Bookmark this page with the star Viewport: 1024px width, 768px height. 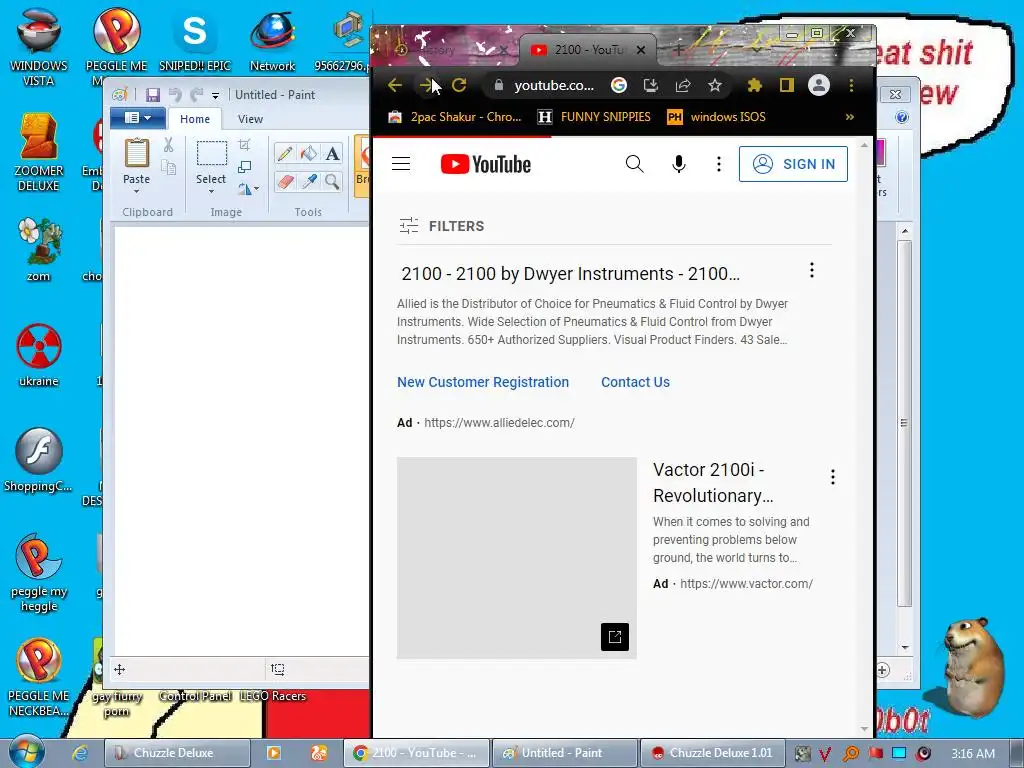point(715,85)
